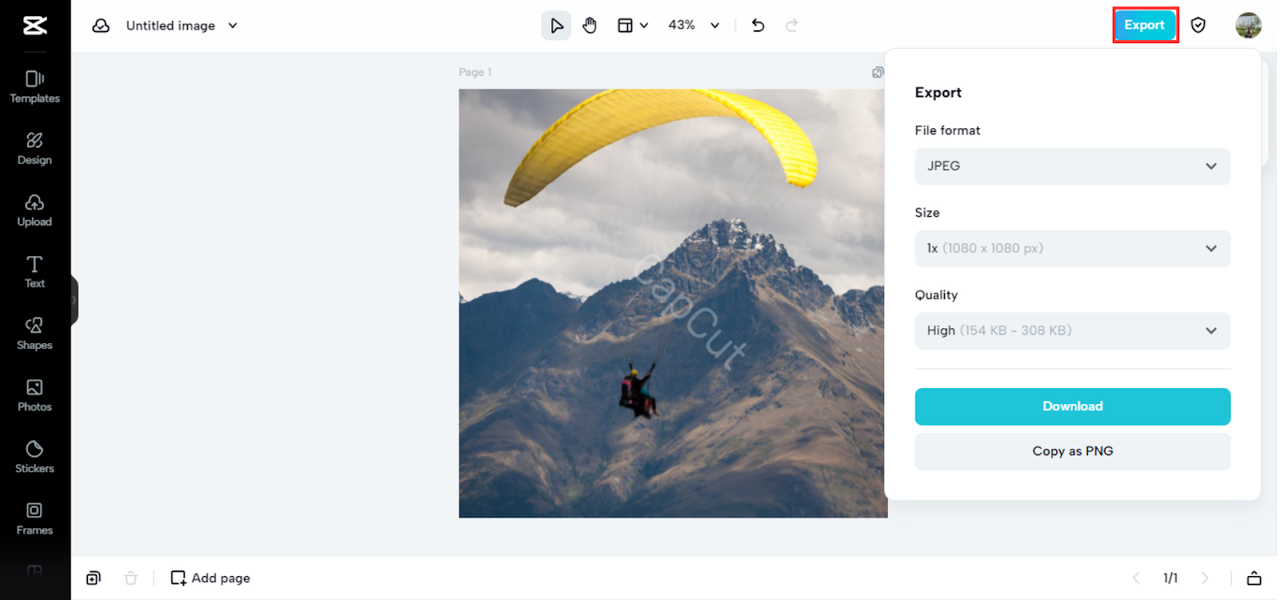Viewport: 1280px width, 600px height.
Task: Open the Stickers panel
Action: coord(35,457)
